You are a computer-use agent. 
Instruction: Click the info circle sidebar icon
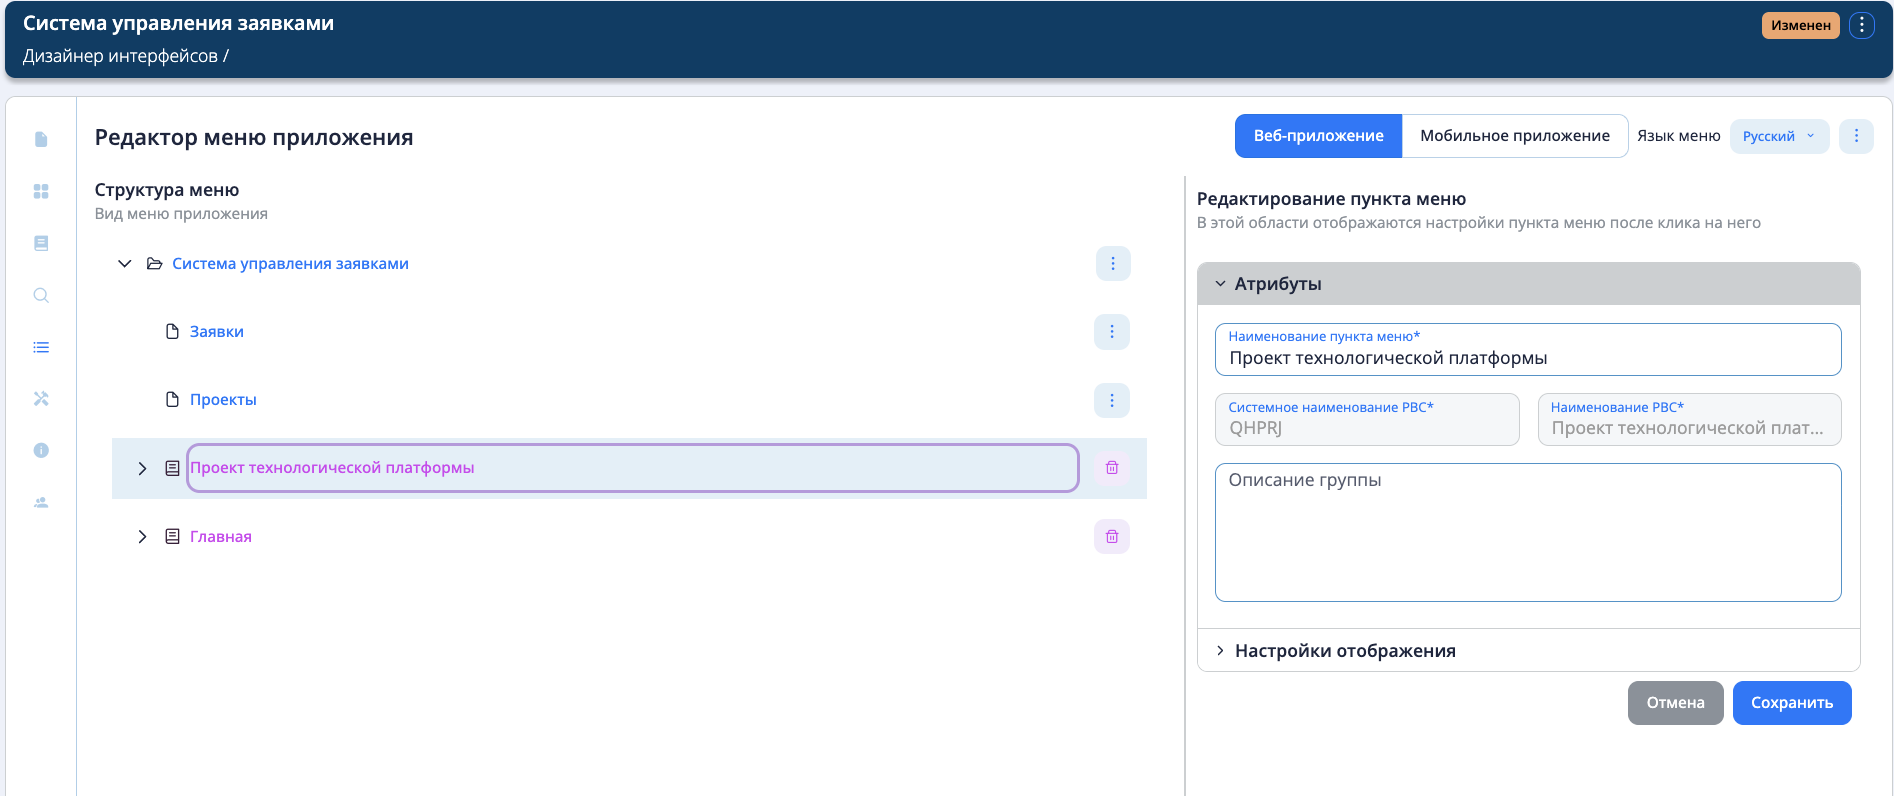tap(41, 450)
